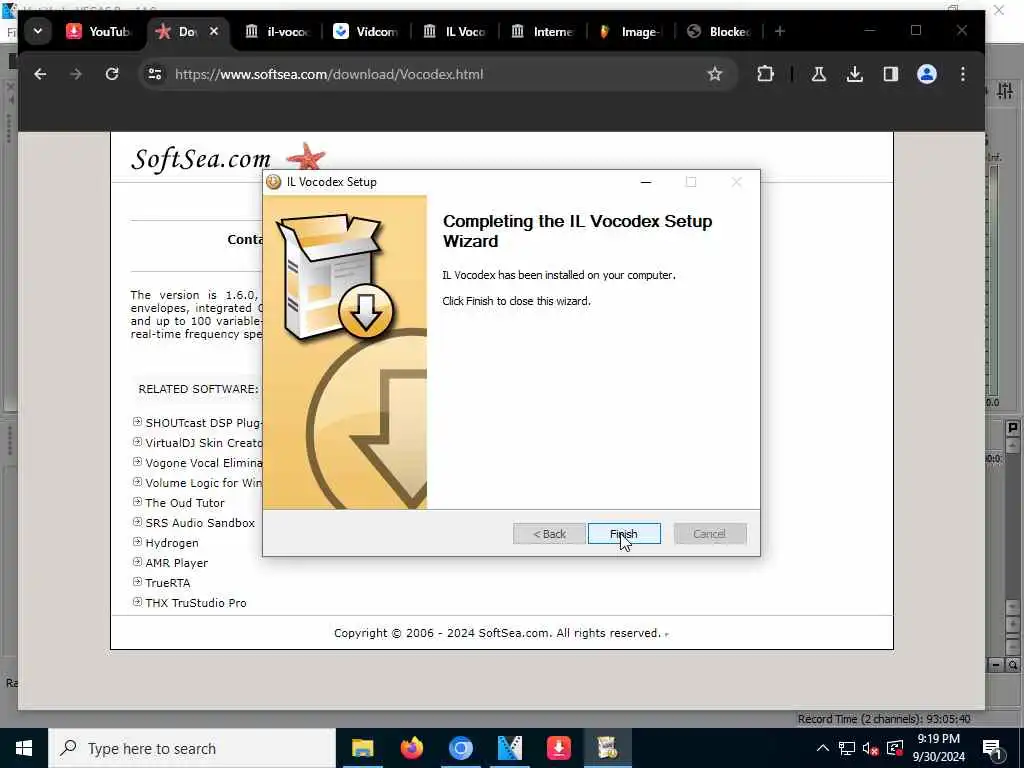Image resolution: width=1024 pixels, height=768 pixels.
Task: Open the Hydrogen software link
Action: tap(172, 543)
